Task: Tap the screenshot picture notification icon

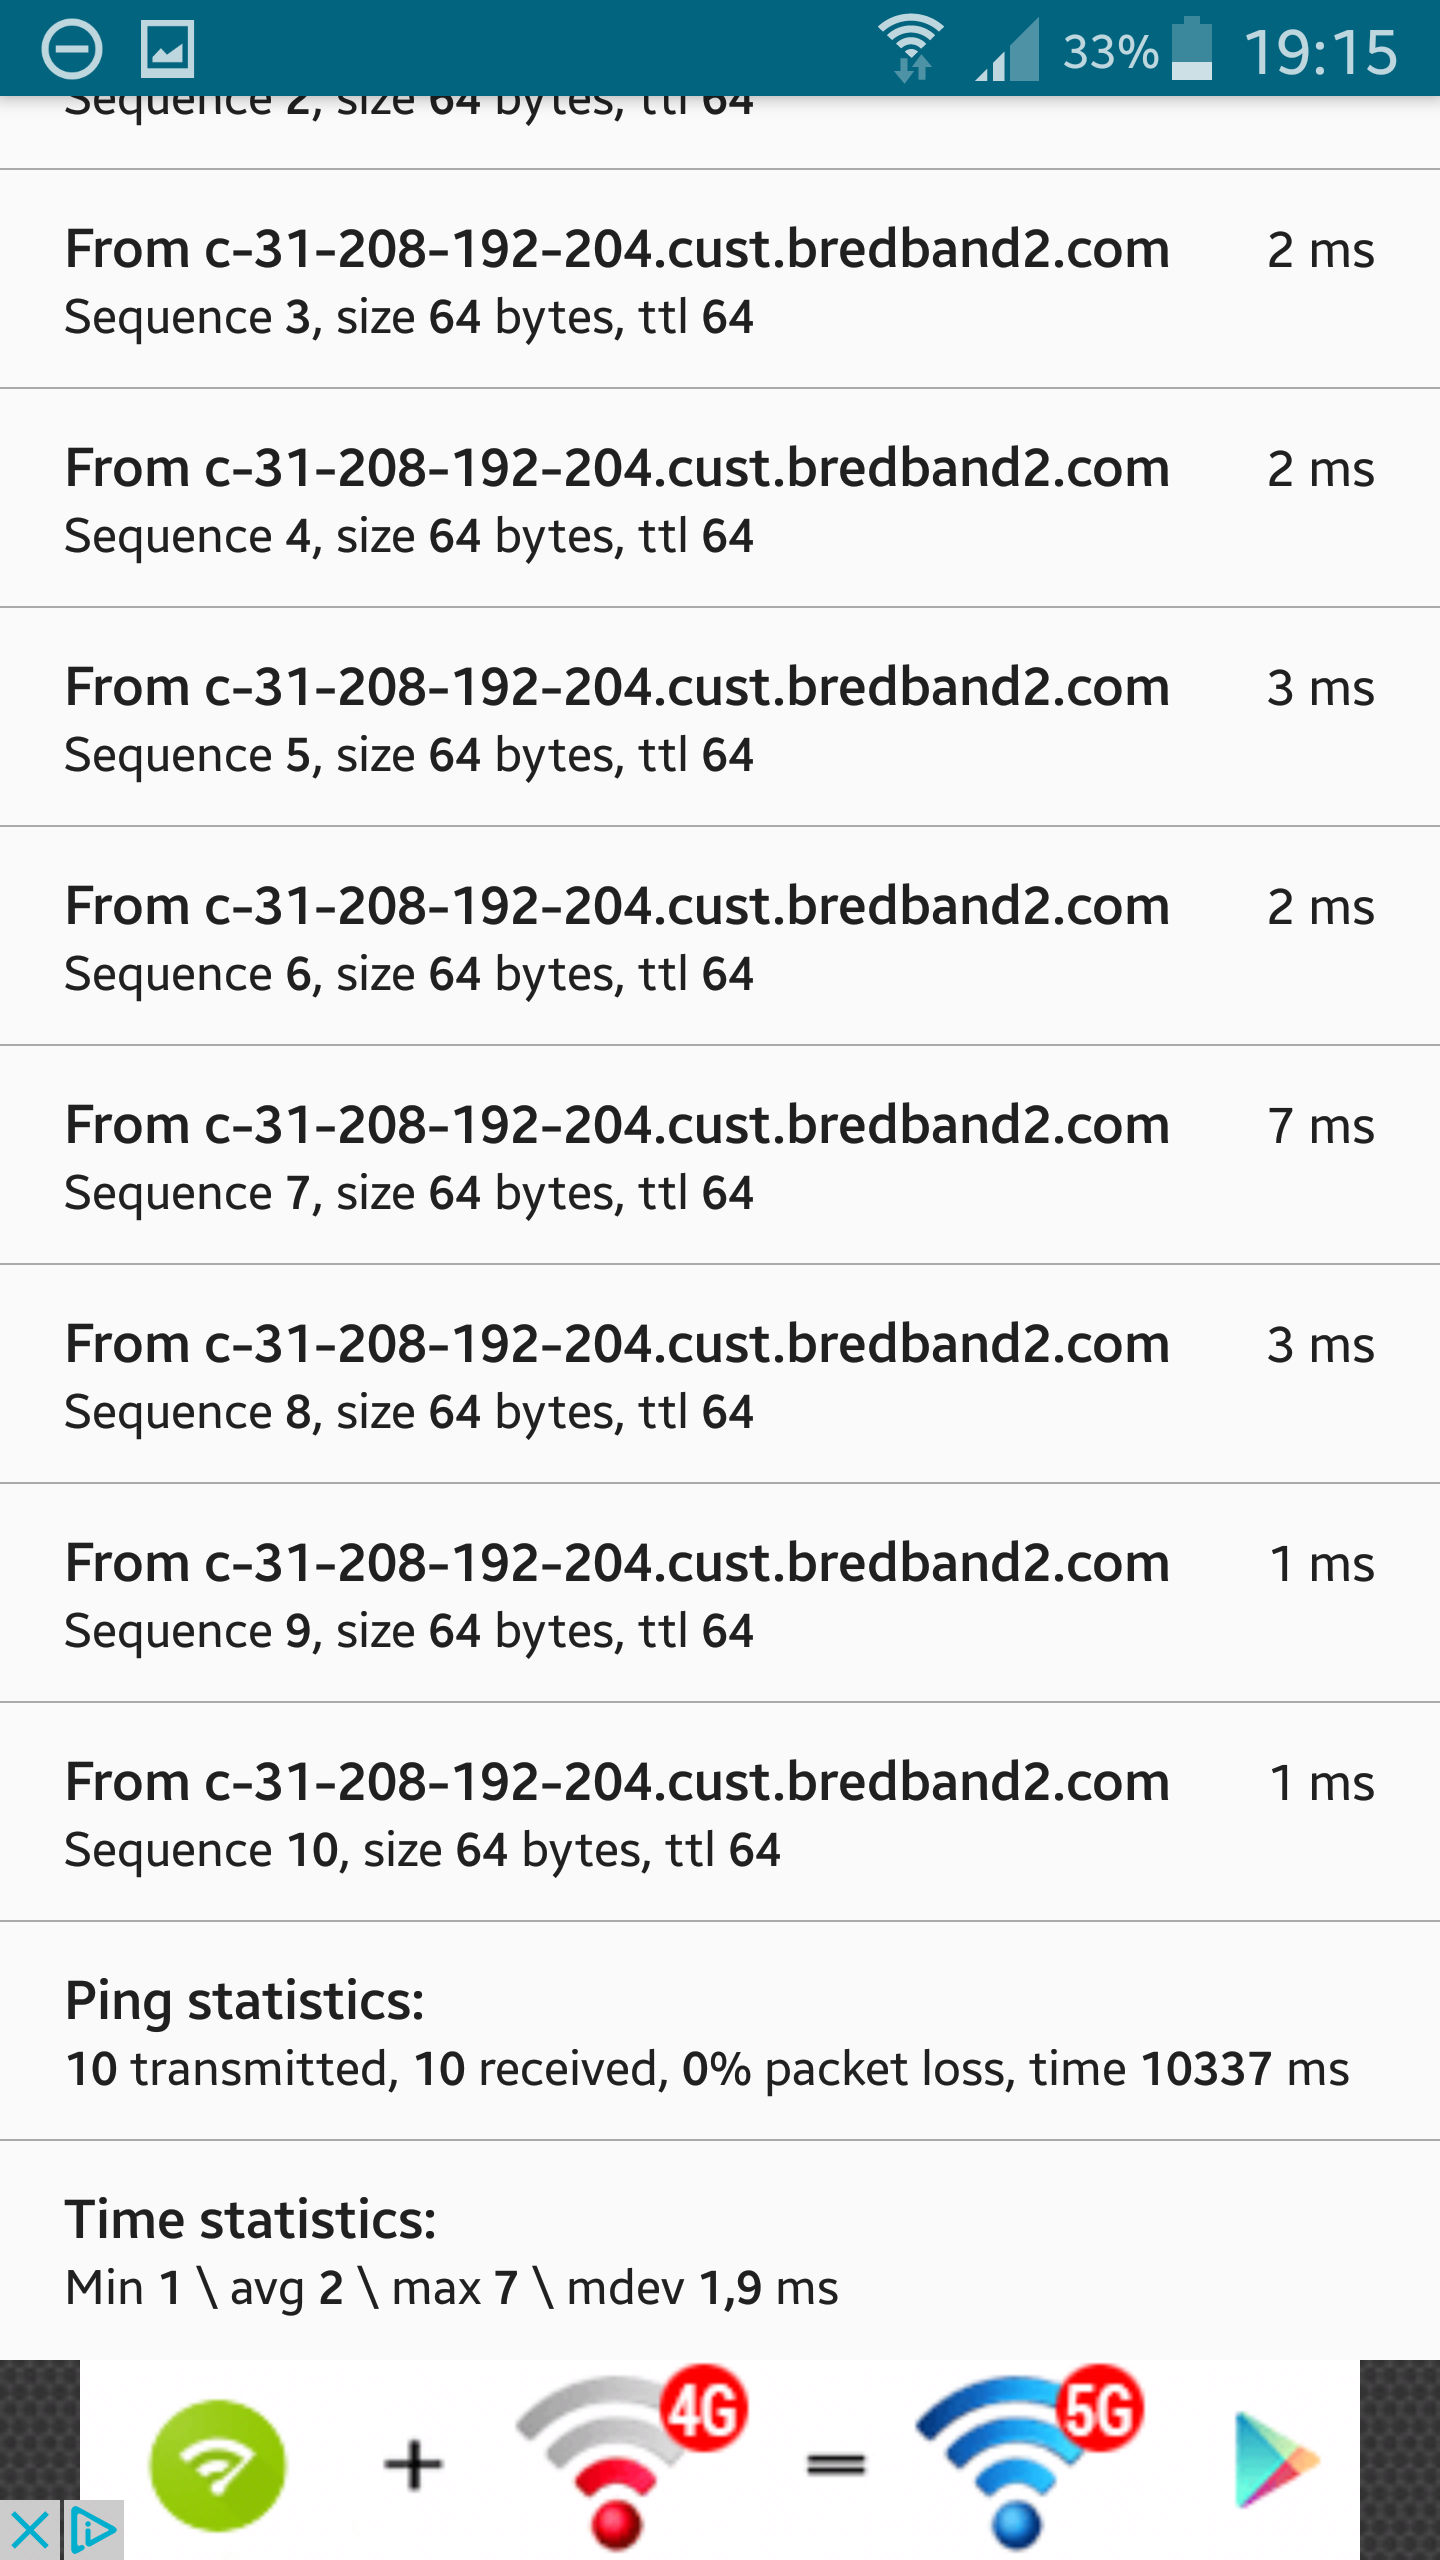Action: tap(167, 49)
